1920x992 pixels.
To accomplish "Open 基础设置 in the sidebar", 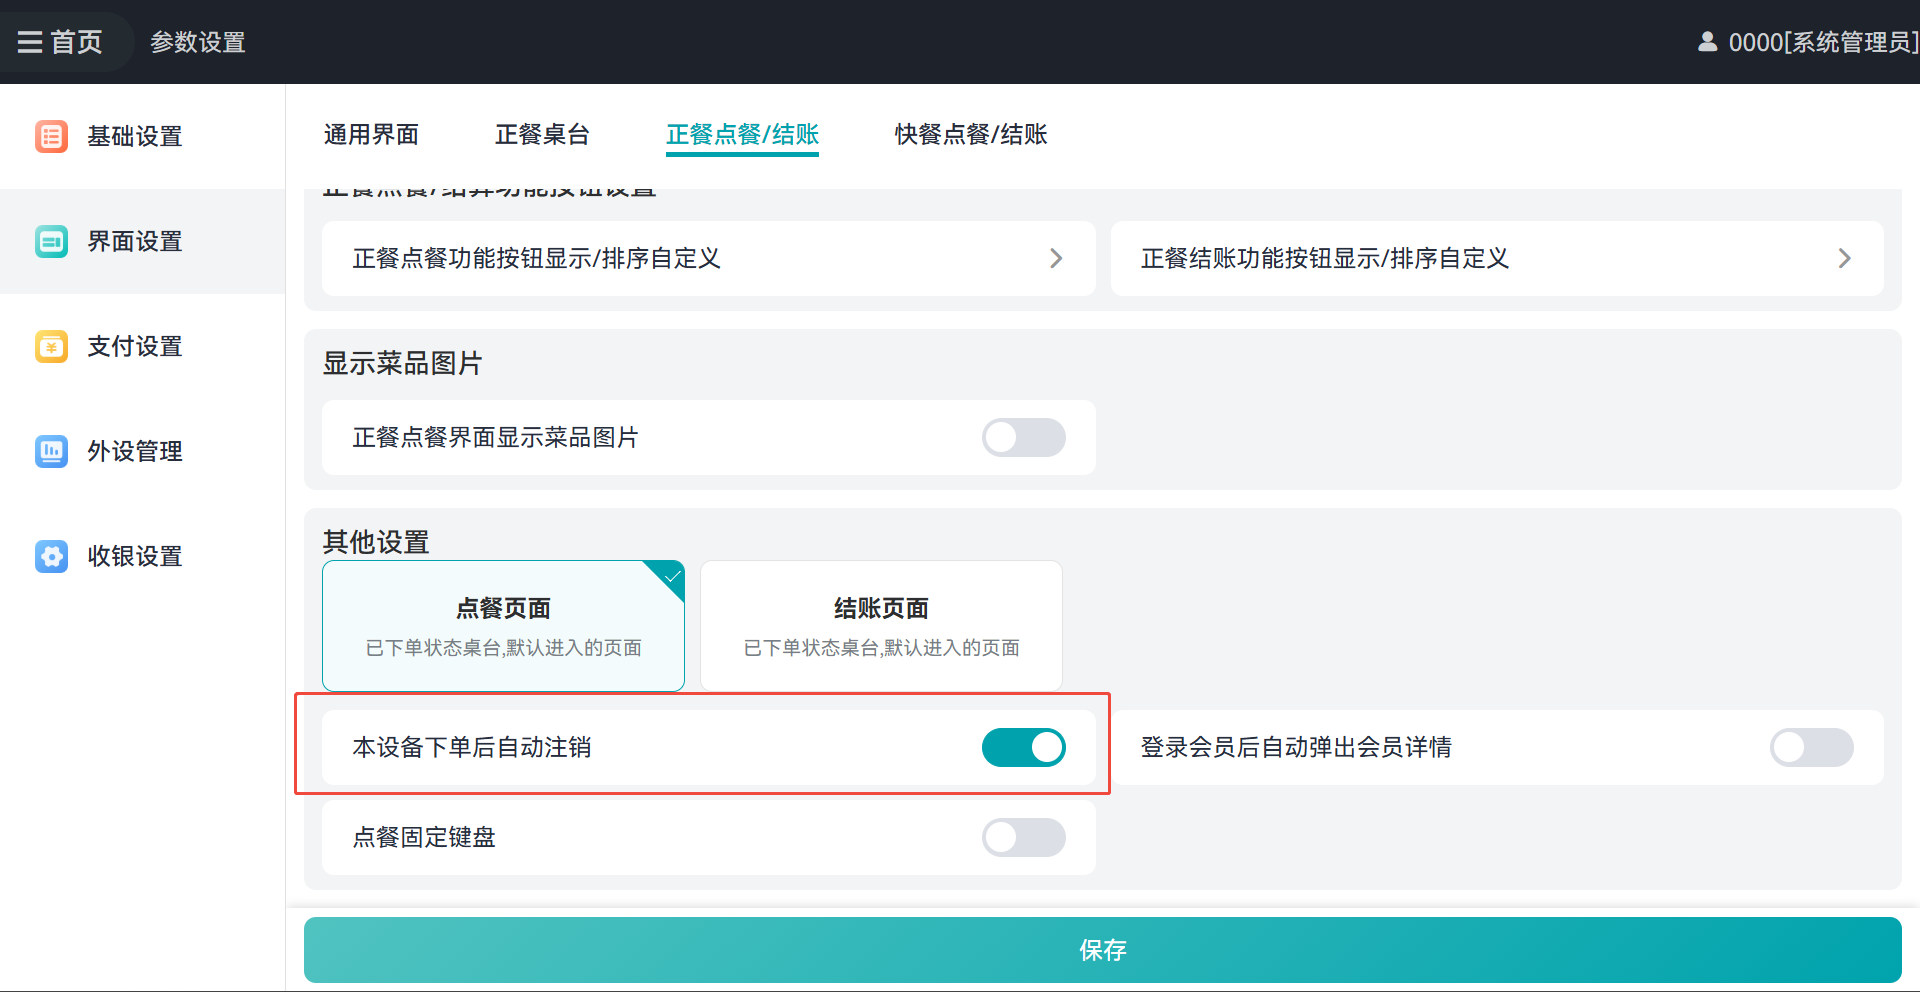I will pos(142,136).
